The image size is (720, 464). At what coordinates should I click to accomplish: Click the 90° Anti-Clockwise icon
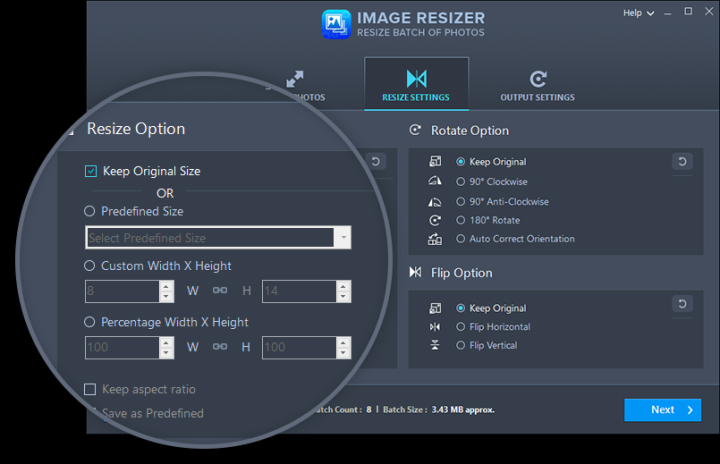[x=435, y=201]
